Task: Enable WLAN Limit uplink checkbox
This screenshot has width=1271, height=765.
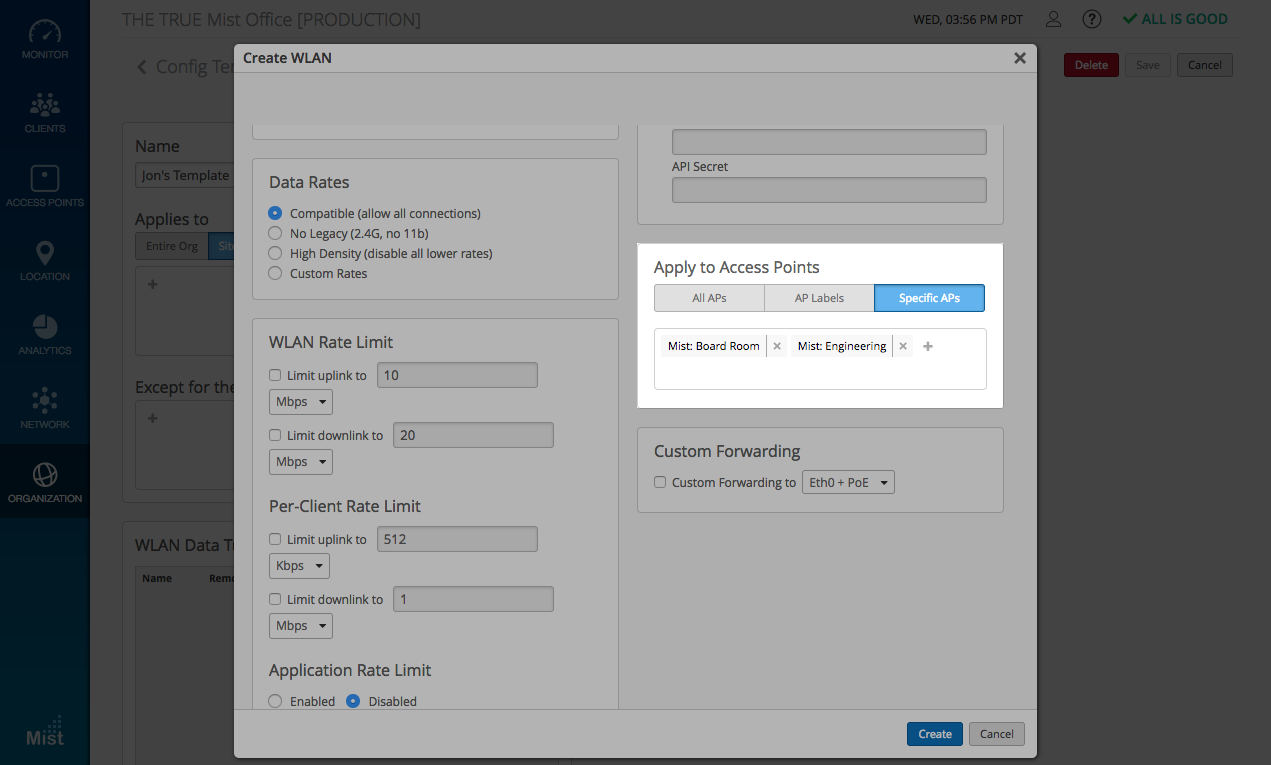Action: tap(275, 375)
